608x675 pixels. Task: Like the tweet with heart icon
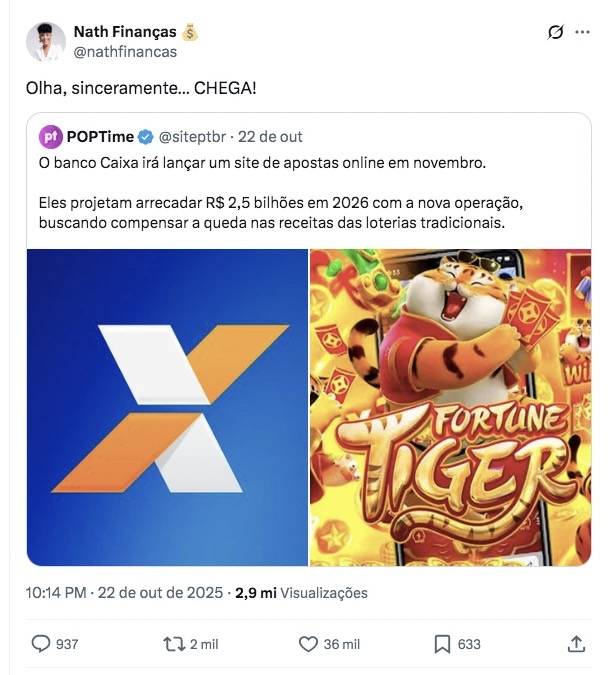[306, 644]
